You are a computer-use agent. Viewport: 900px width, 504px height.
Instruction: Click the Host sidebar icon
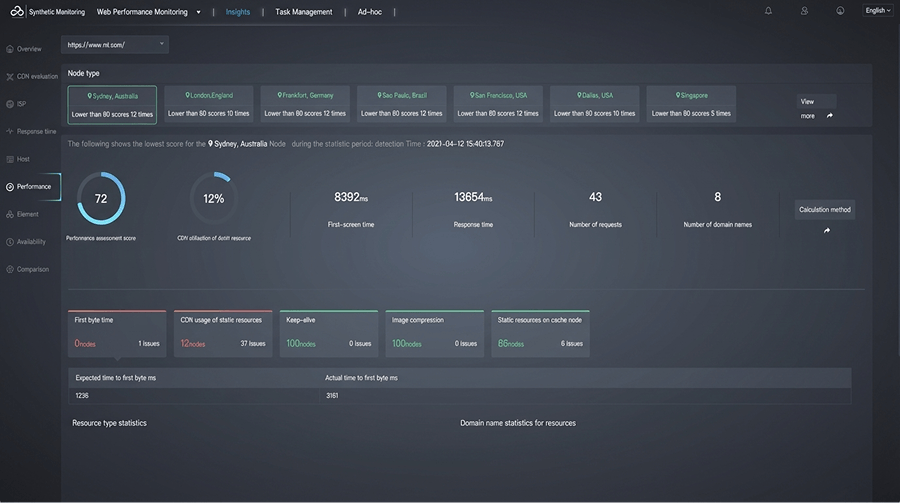[10, 160]
